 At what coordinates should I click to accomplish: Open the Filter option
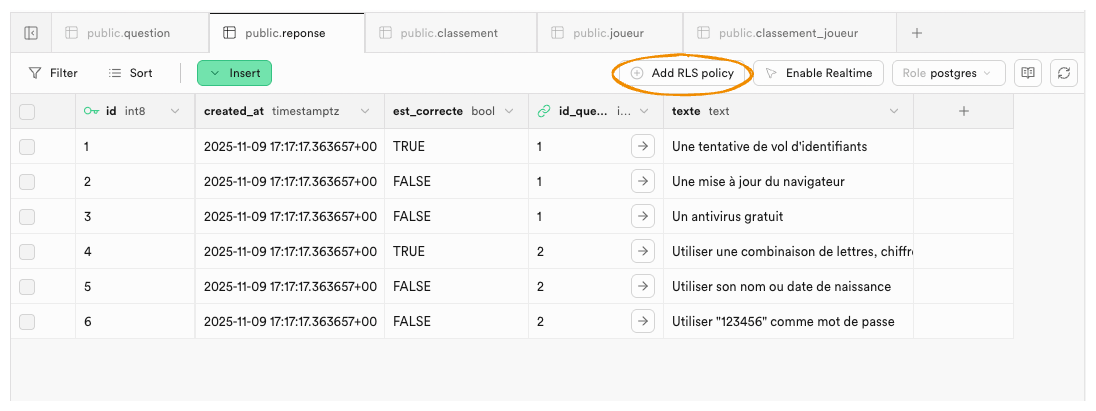[x=53, y=73]
